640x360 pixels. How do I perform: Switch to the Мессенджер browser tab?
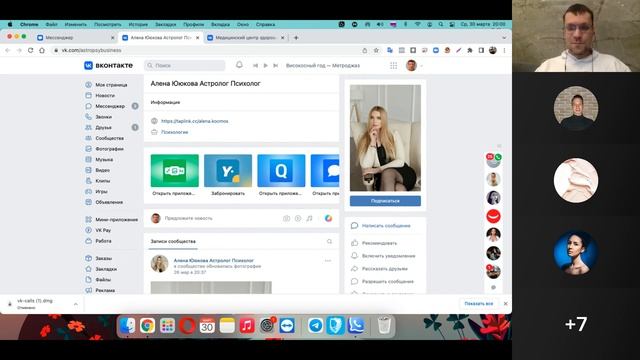tap(75, 38)
